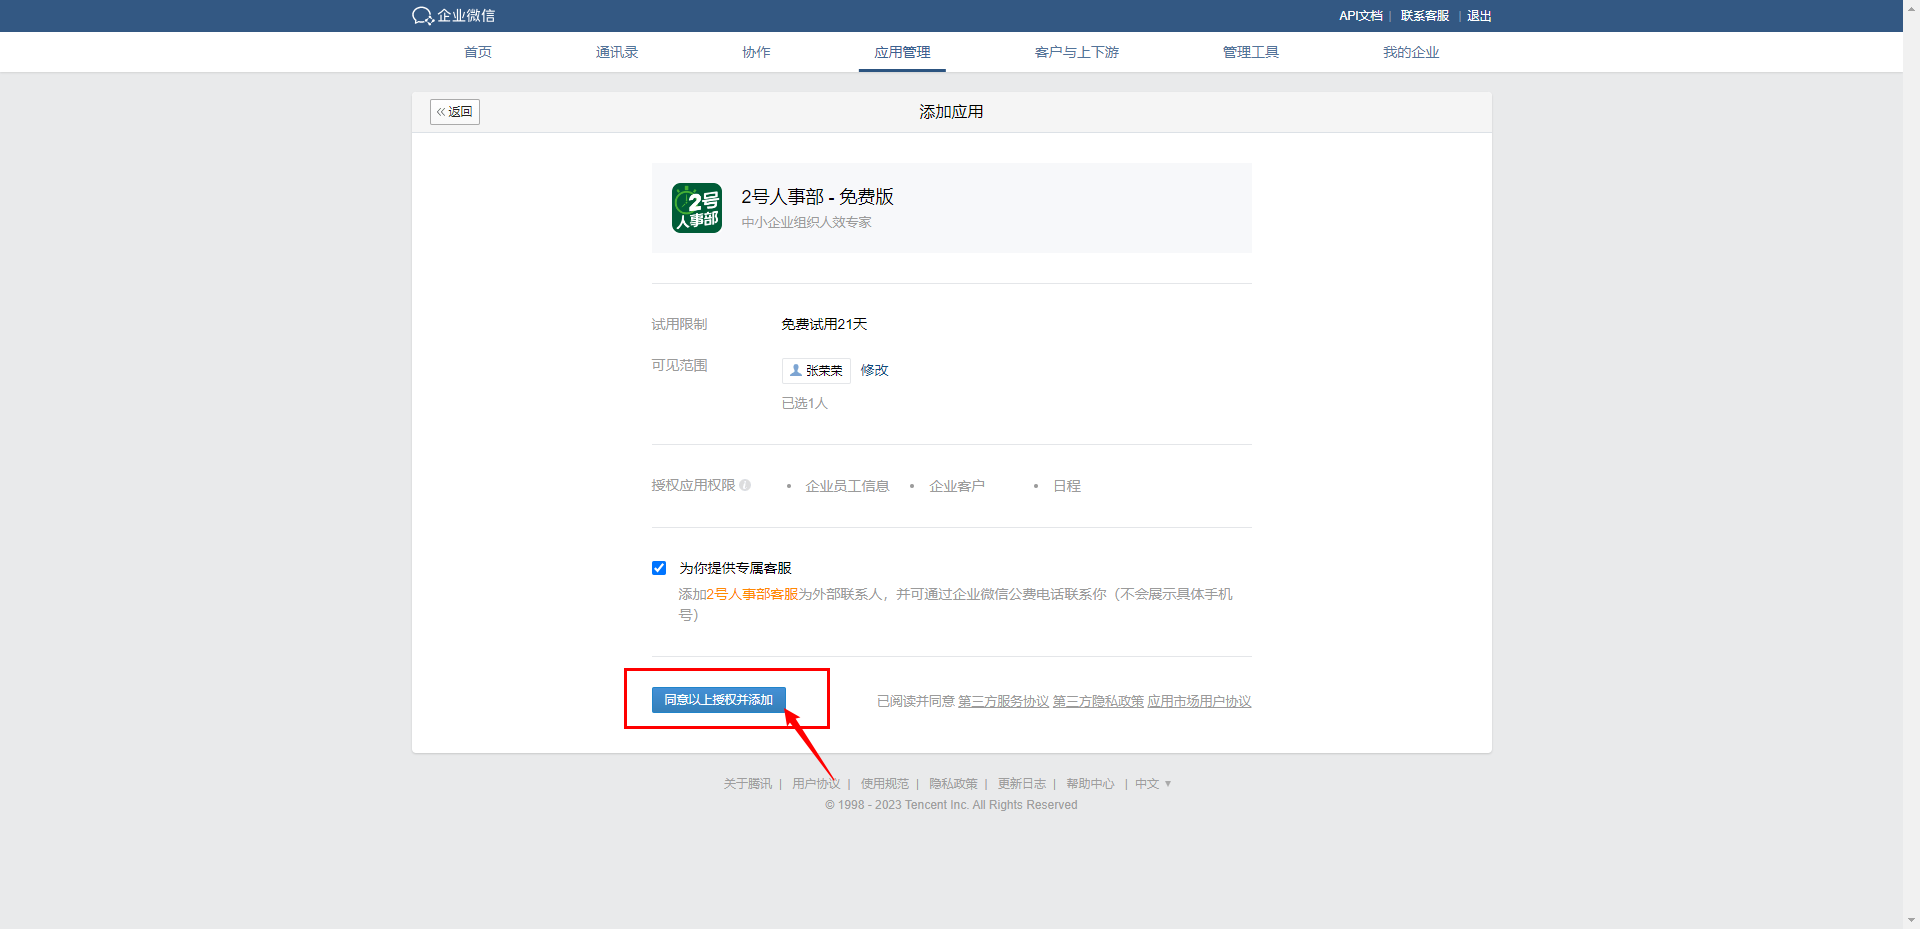Open 关于腾讯 footer link
Image resolution: width=1920 pixels, height=929 pixels.
pyautogui.click(x=748, y=784)
